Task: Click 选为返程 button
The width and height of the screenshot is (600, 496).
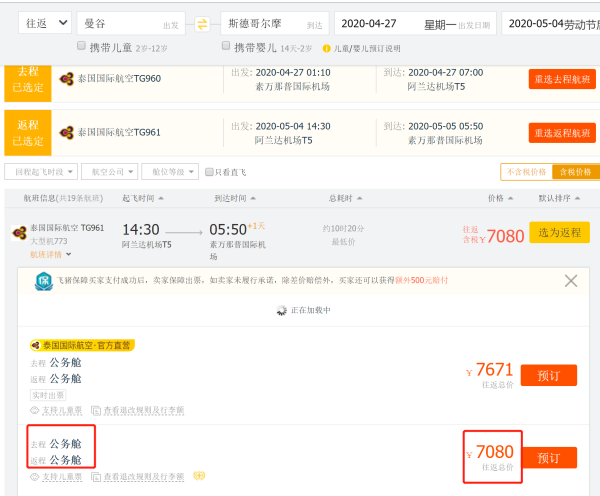Action: tap(559, 232)
